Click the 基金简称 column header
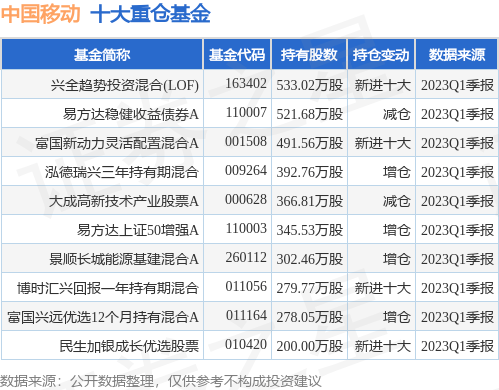This screenshot has height=390, width=499. click(x=102, y=54)
